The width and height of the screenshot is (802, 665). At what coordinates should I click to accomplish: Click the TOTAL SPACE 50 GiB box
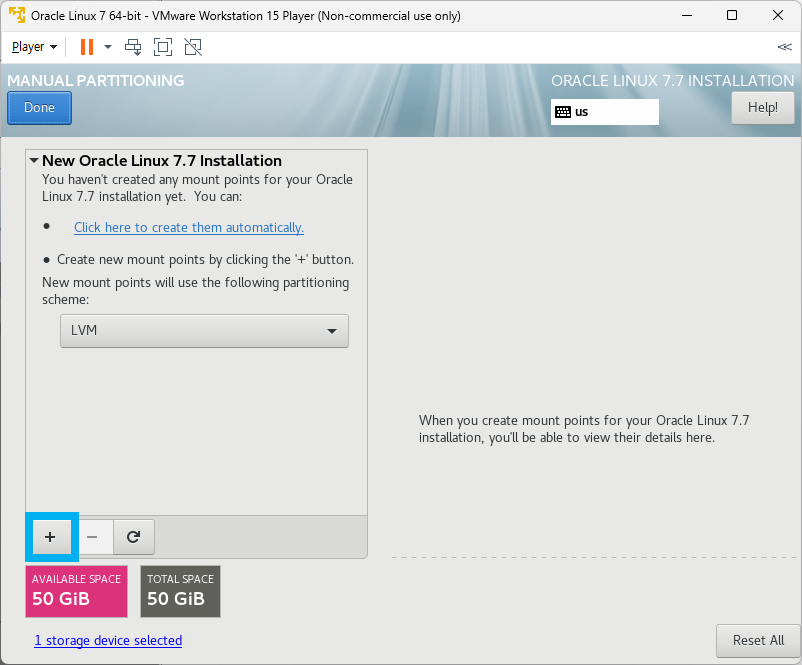tap(180, 591)
